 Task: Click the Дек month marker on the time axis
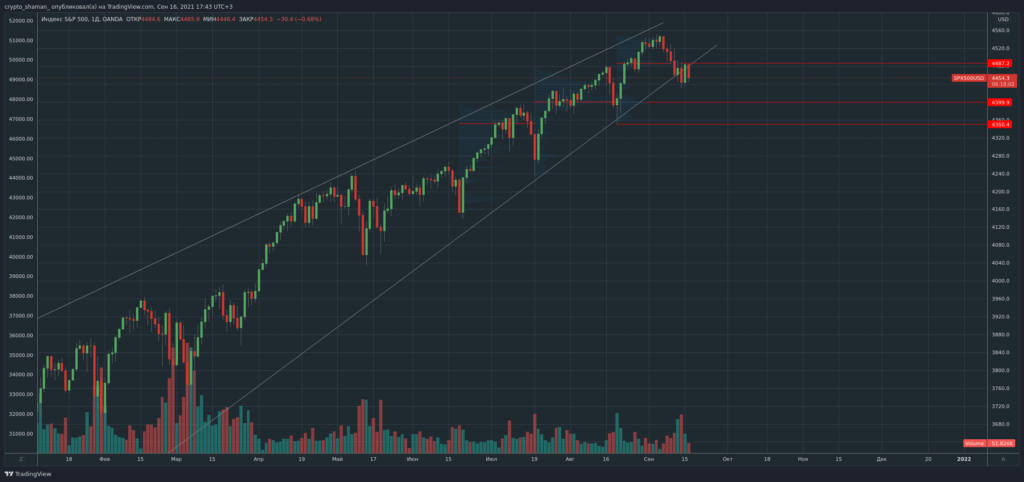[881, 458]
